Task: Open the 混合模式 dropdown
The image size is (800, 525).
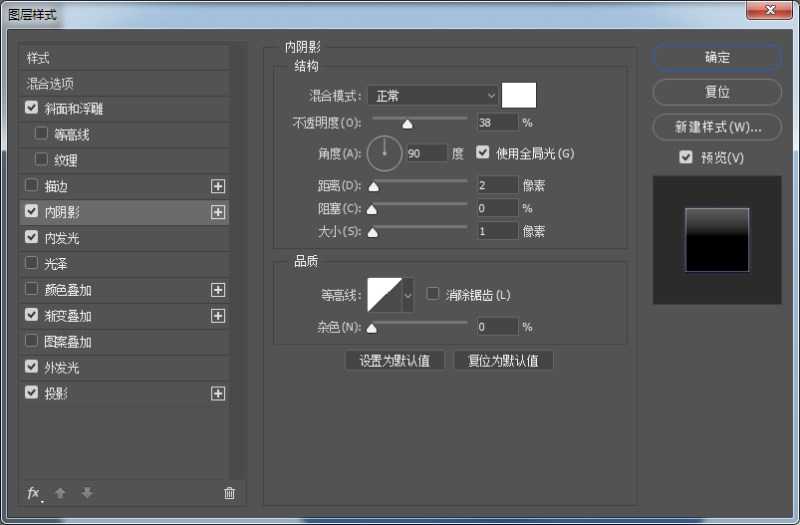Action: click(432, 95)
